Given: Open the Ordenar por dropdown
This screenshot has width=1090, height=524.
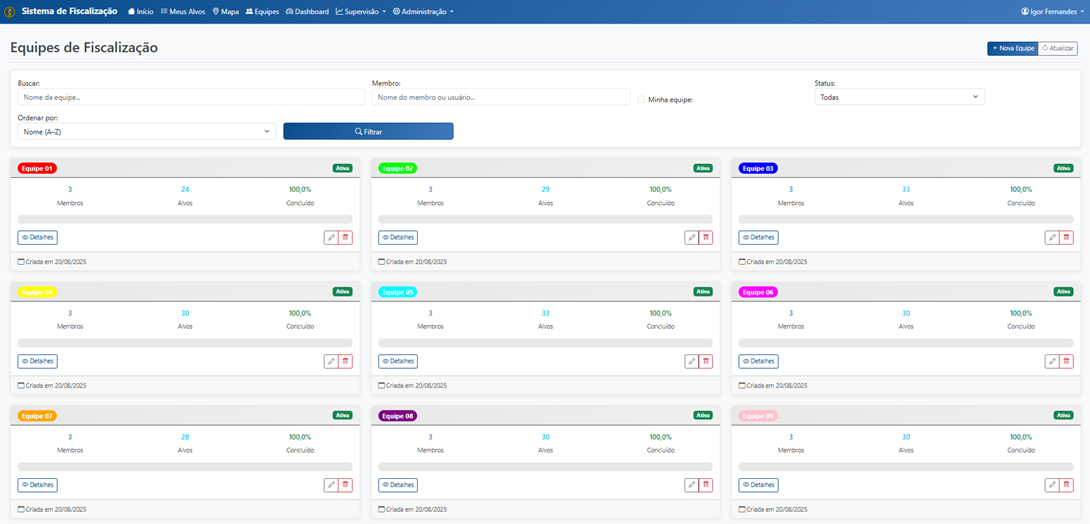Looking at the screenshot, I should point(146,131).
